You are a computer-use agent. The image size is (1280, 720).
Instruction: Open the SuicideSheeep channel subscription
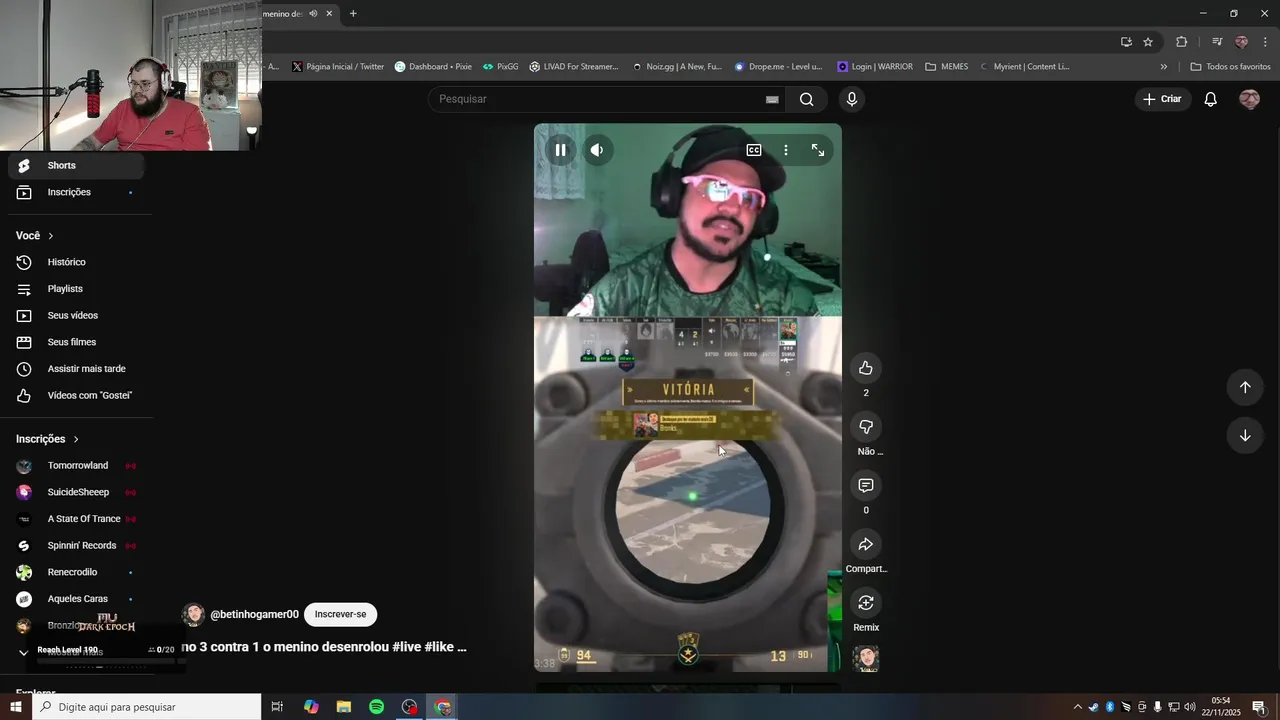(78, 492)
